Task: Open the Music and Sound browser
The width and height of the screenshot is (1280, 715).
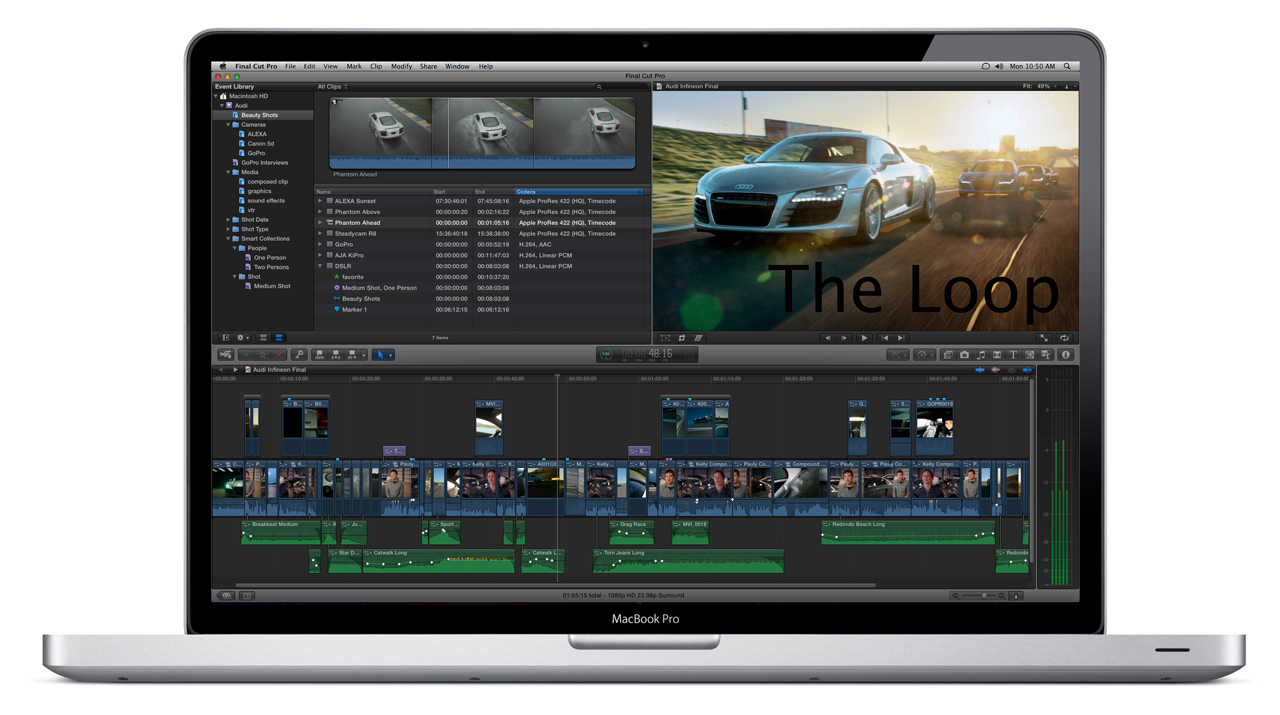Action: point(981,355)
